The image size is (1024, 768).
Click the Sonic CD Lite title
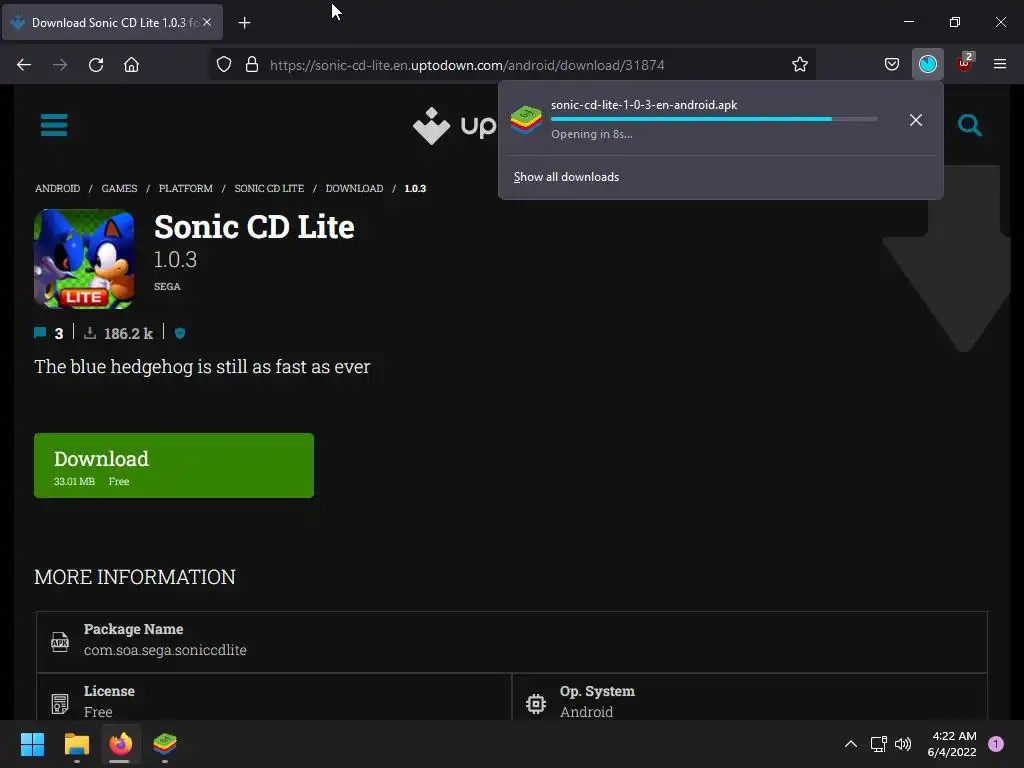click(254, 227)
